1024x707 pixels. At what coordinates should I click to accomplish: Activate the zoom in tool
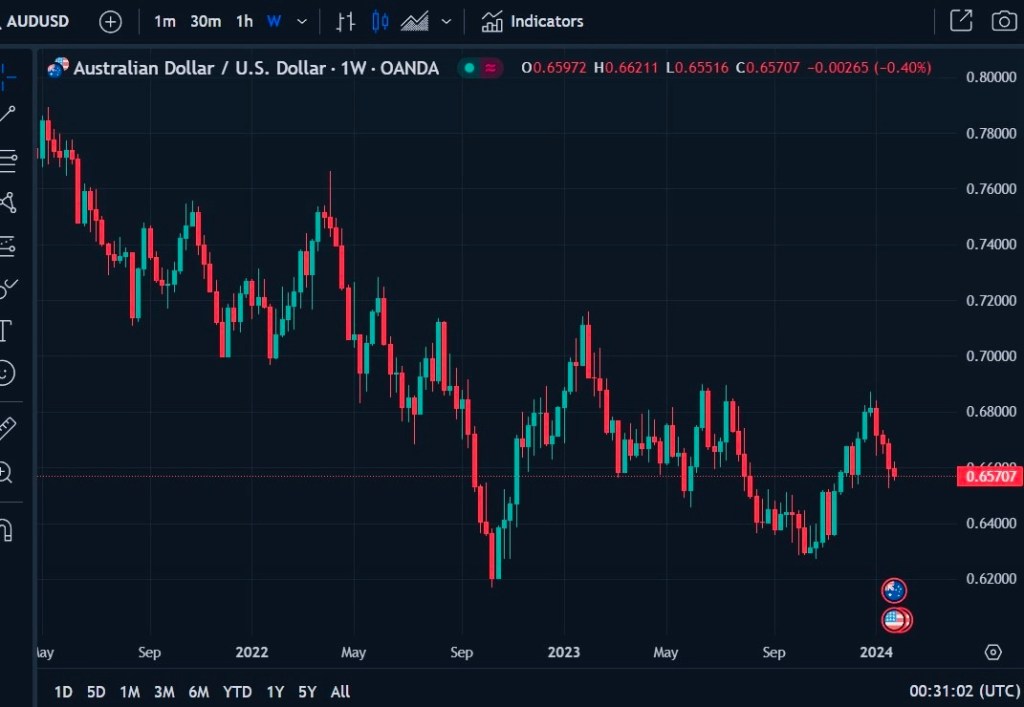point(6,473)
